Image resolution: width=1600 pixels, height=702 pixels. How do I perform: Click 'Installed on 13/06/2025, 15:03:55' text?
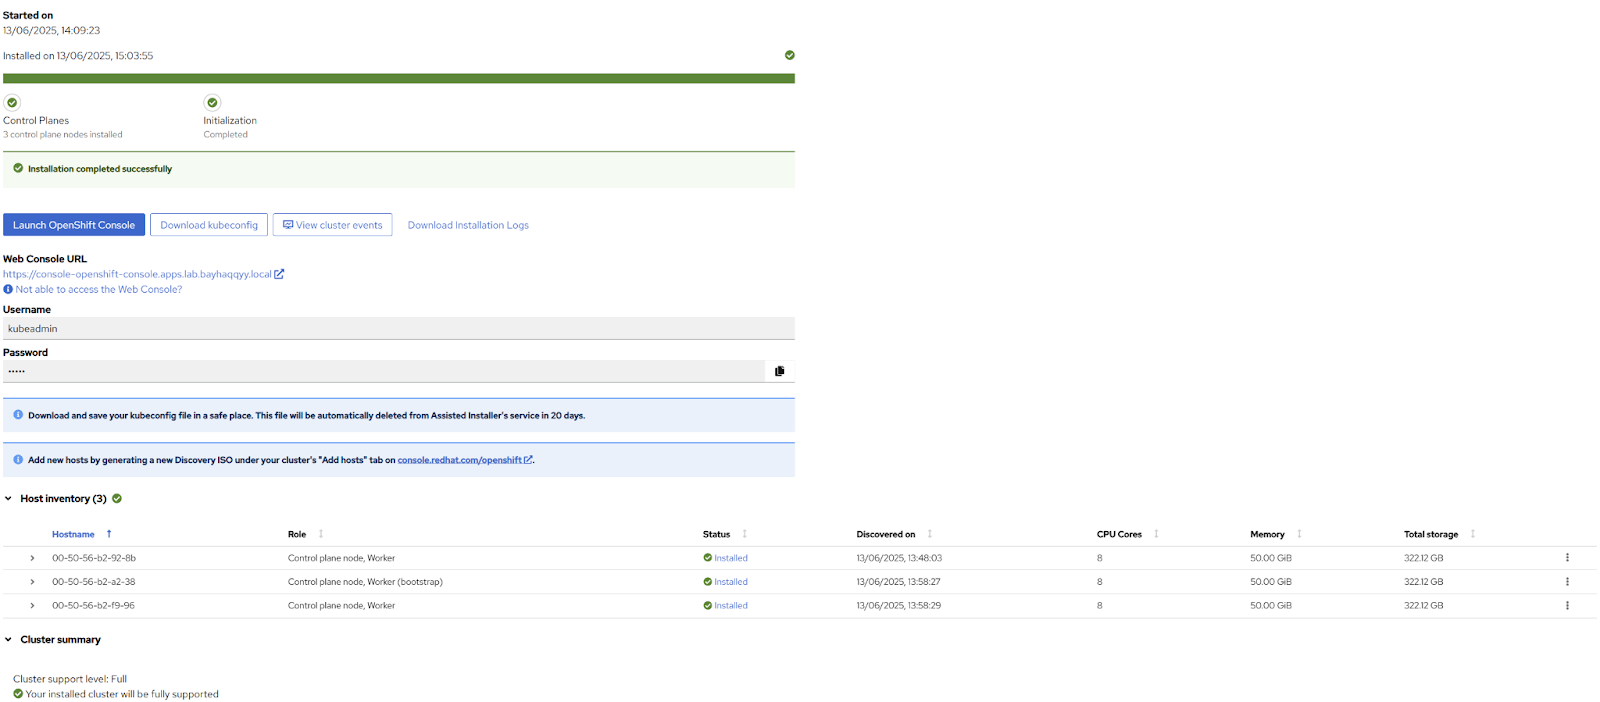point(78,56)
